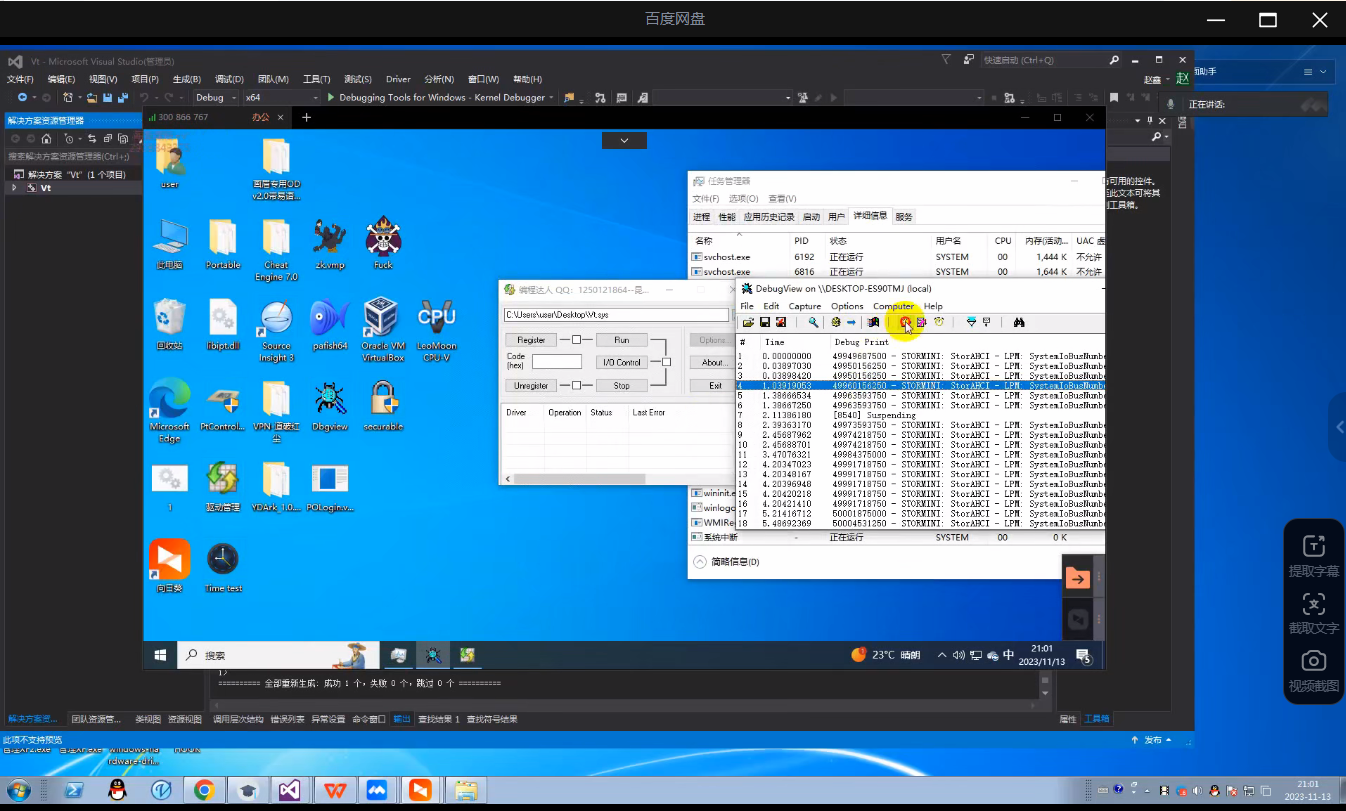This screenshot has height=811, width=1346.
Task: Click DebugView Save floppy disk icon
Action: (765, 322)
